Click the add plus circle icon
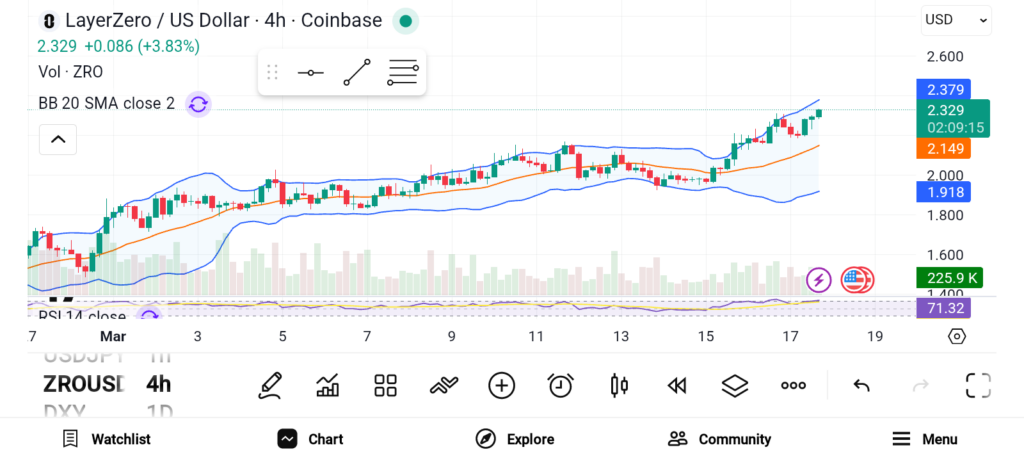Screen dimensions: 1024x461 501,385
